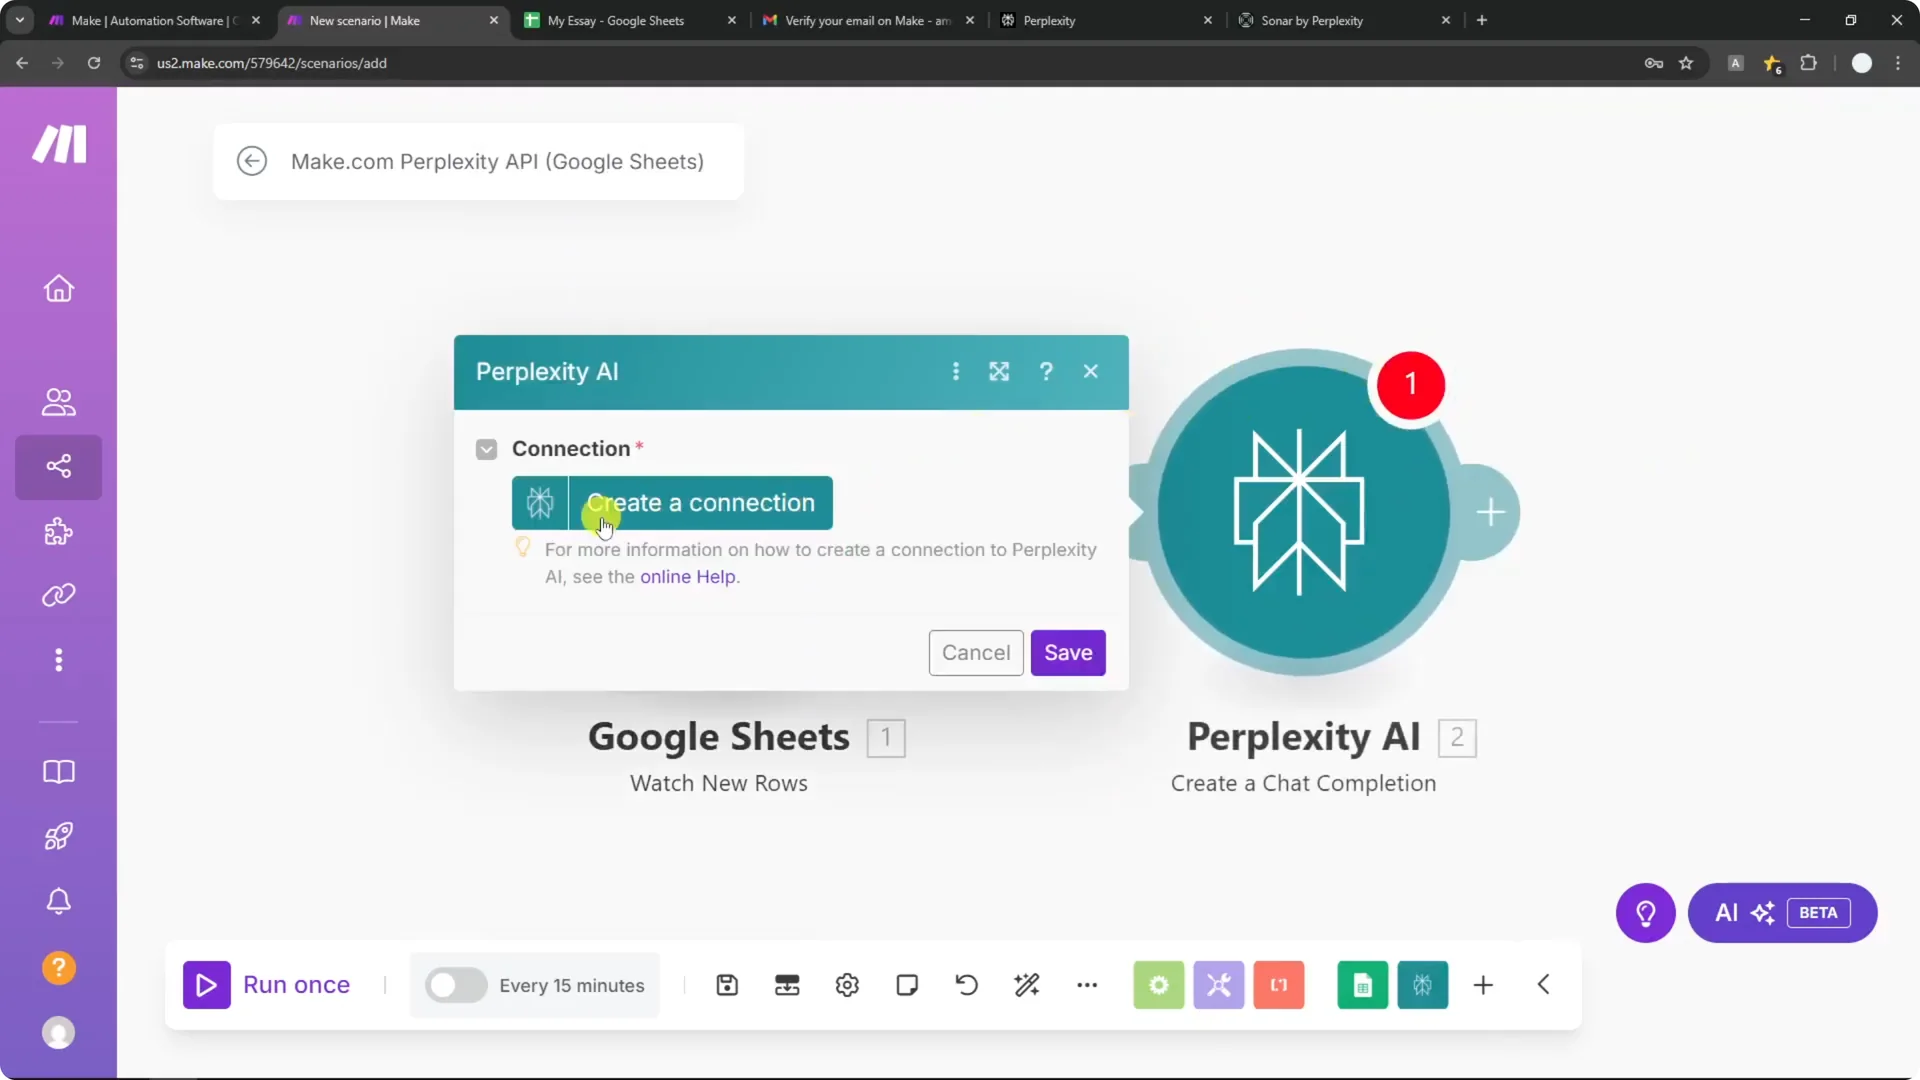Click the collapse chevron at the toolbar's right end
The image size is (1920, 1080).
pos(1543,985)
